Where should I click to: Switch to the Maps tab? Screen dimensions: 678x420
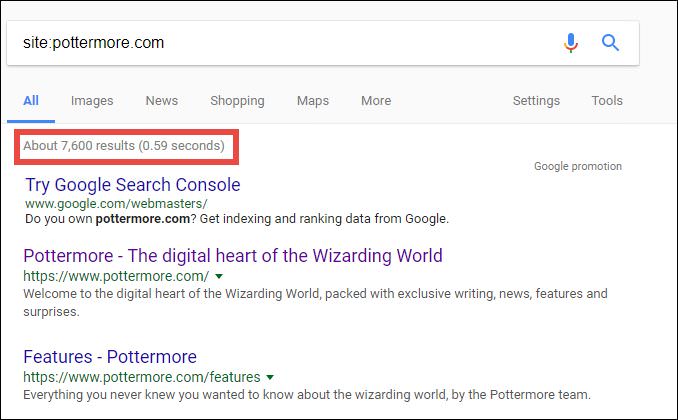pyautogui.click(x=313, y=100)
